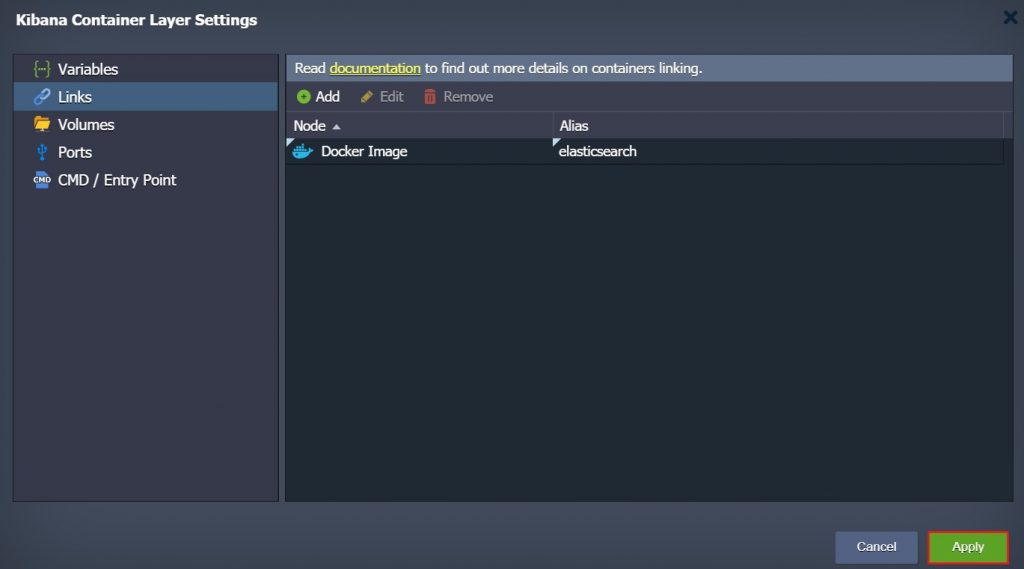Select the Links section
Screen dimensions: 1024x569
[146, 97]
